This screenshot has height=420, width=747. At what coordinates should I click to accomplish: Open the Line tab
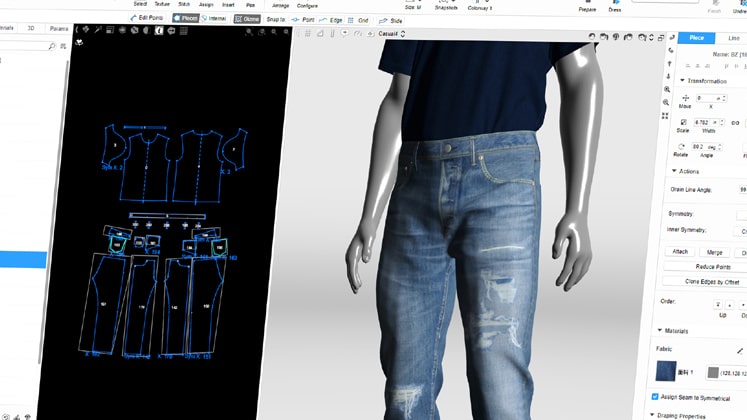pyautogui.click(x=734, y=38)
